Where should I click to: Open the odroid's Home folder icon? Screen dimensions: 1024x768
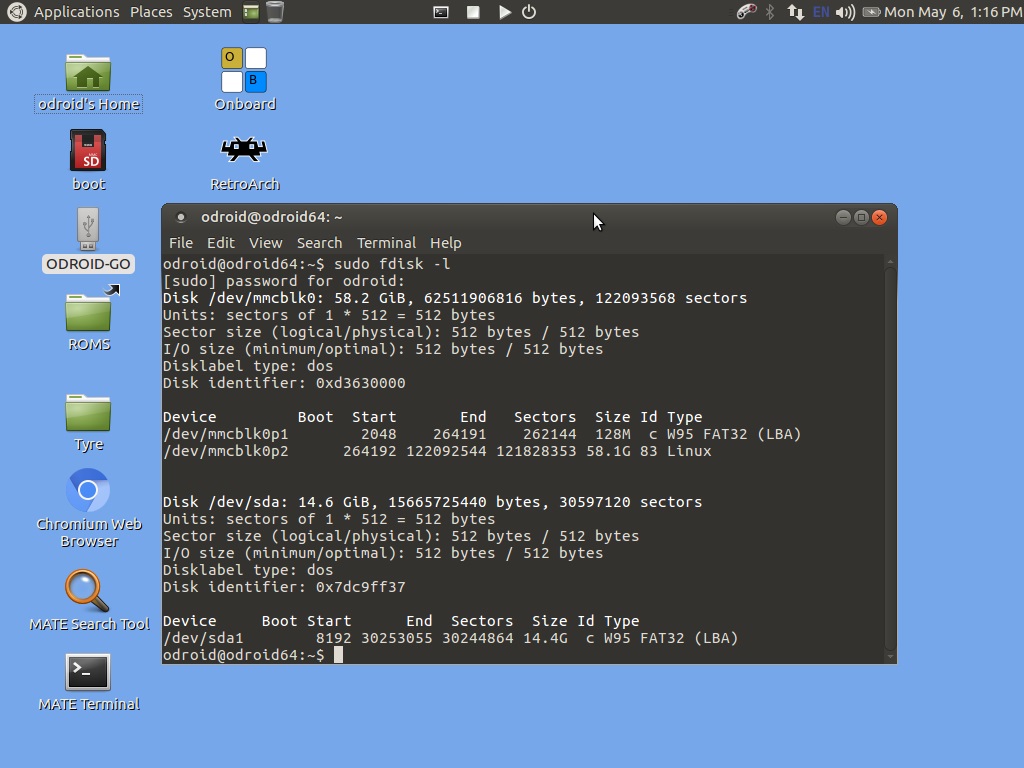coord(88,74)
